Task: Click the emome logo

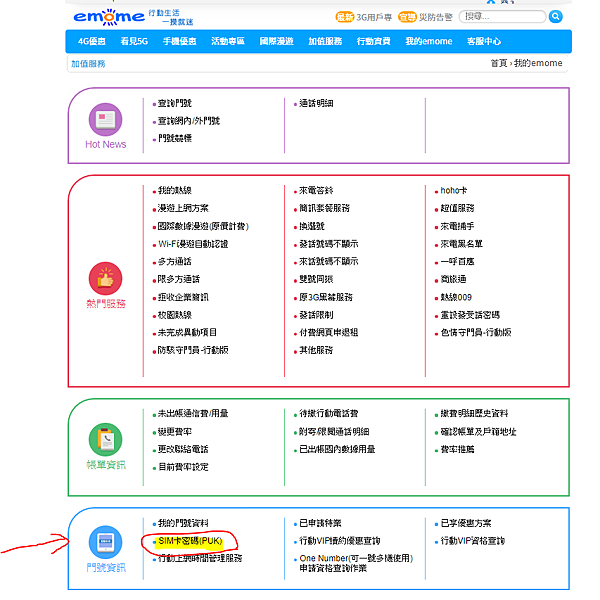Action: tap(109, 17)
